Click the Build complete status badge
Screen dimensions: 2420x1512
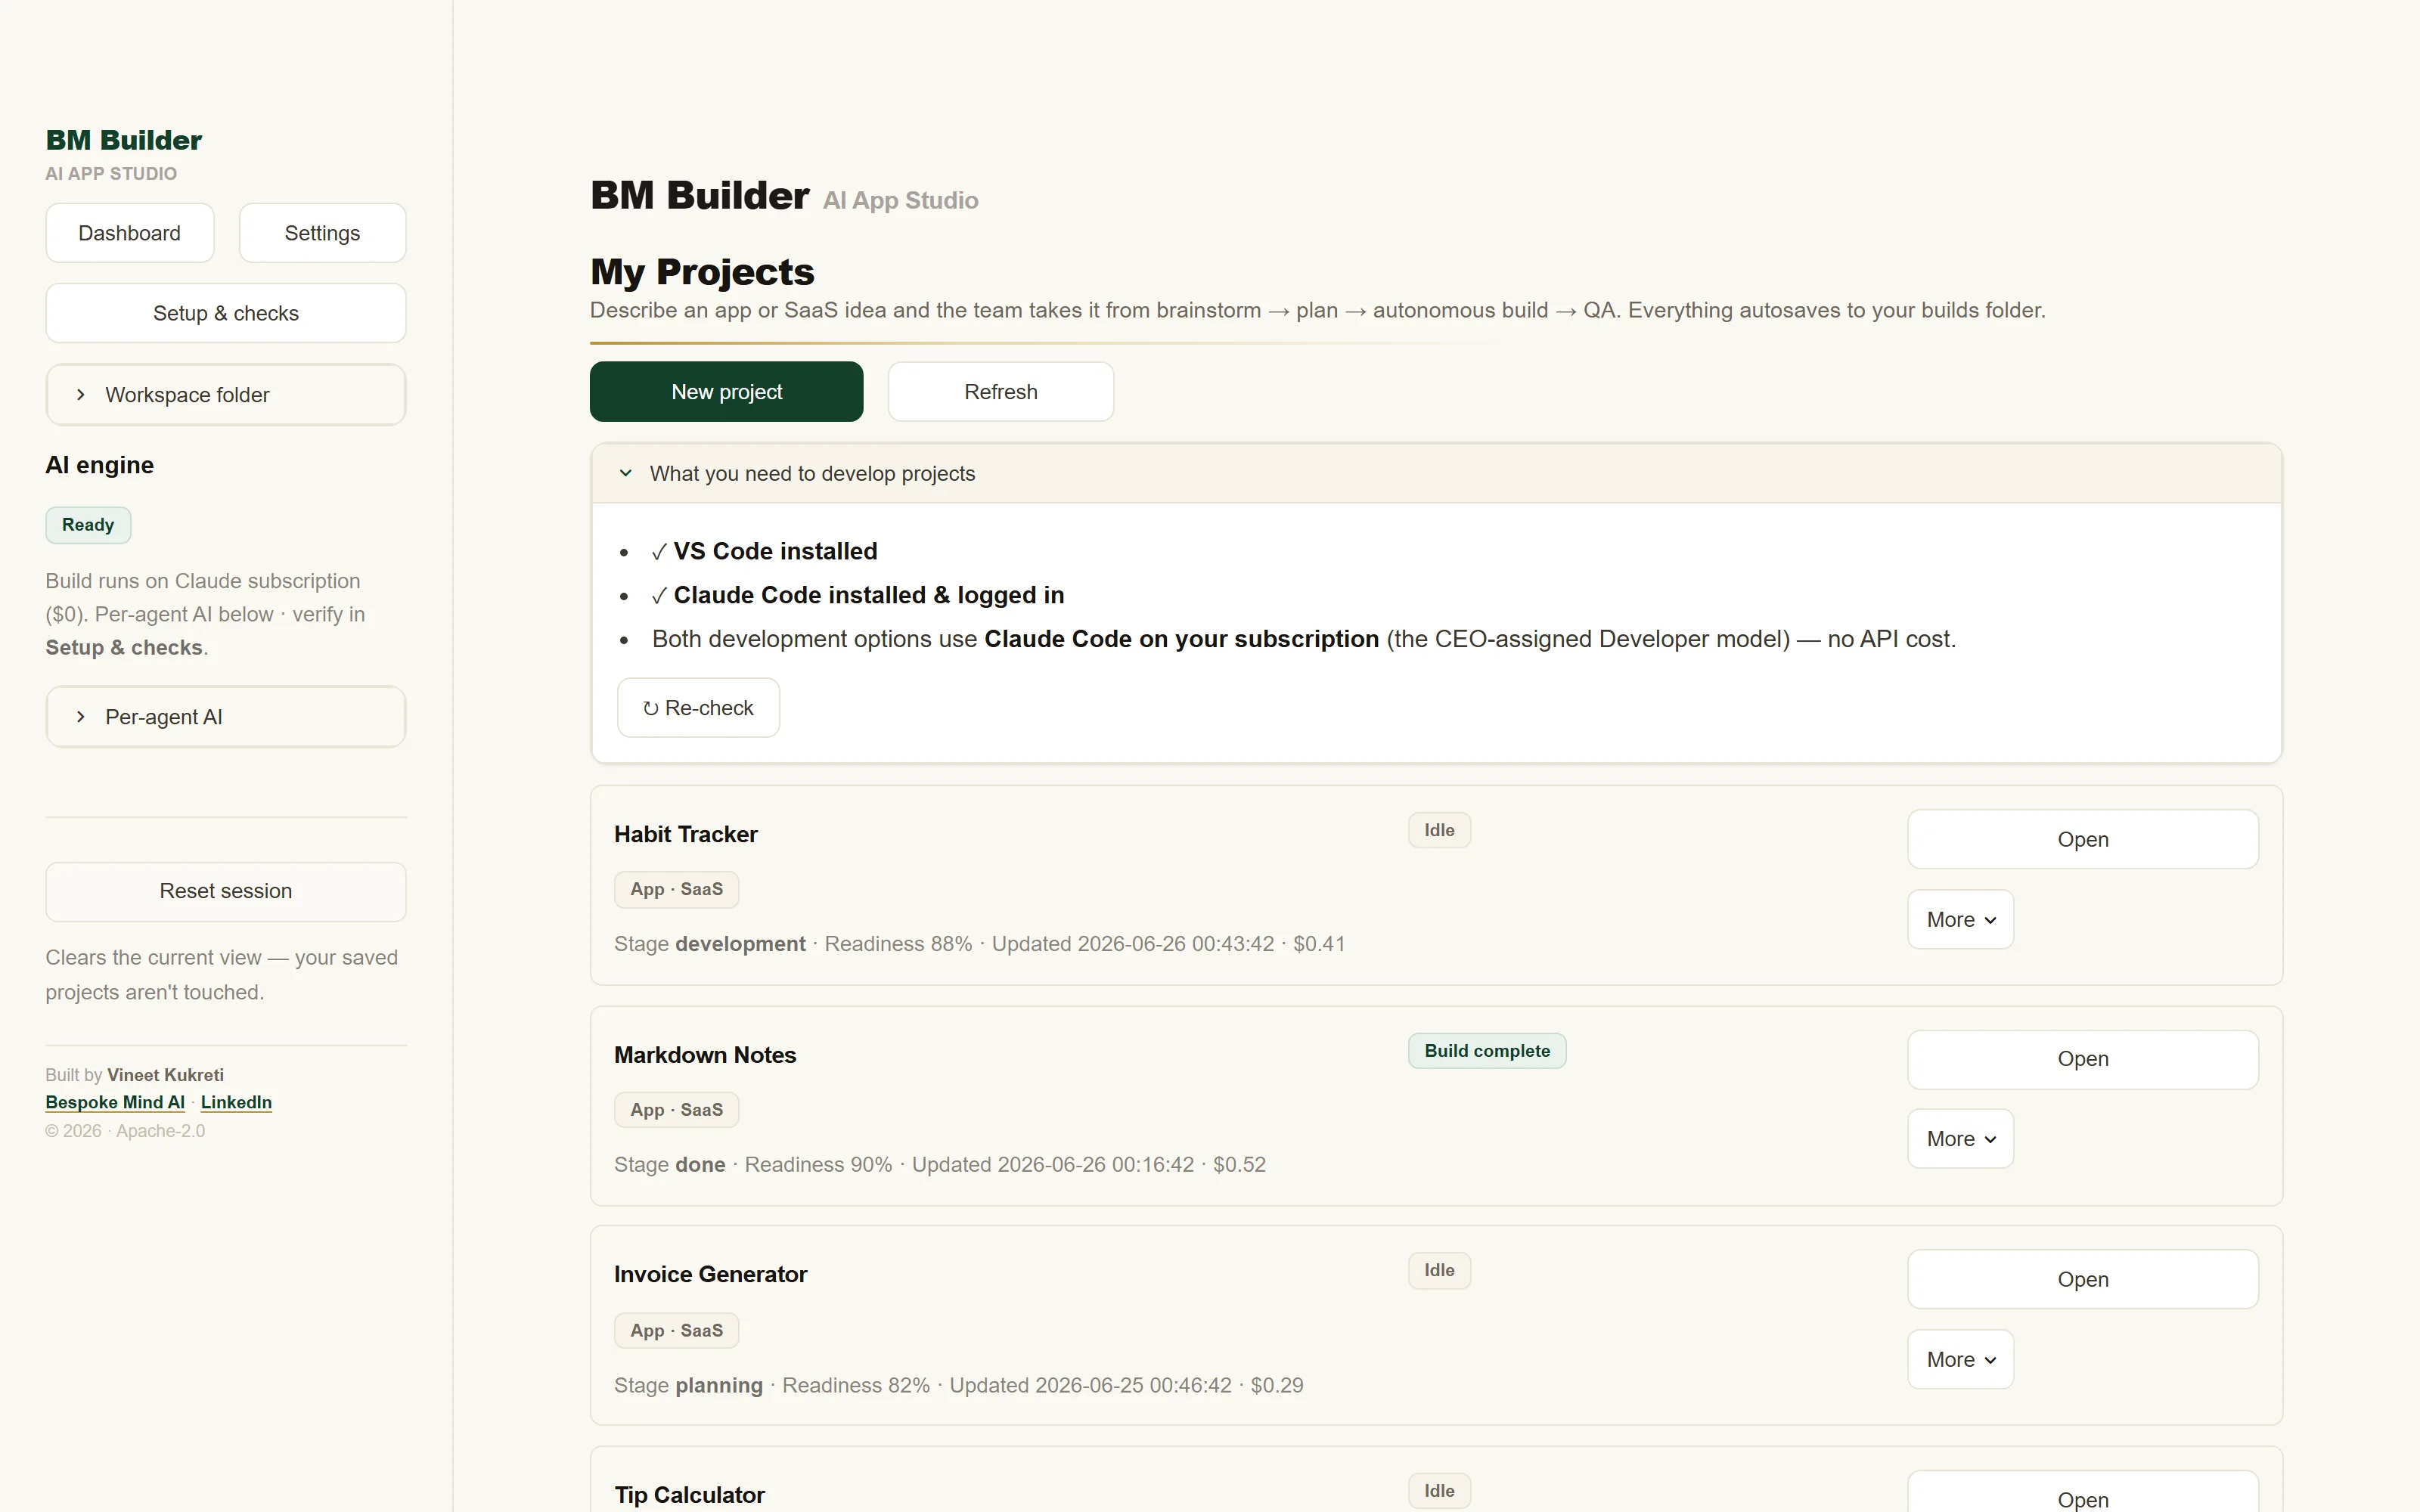(x=1487, y=1051)
